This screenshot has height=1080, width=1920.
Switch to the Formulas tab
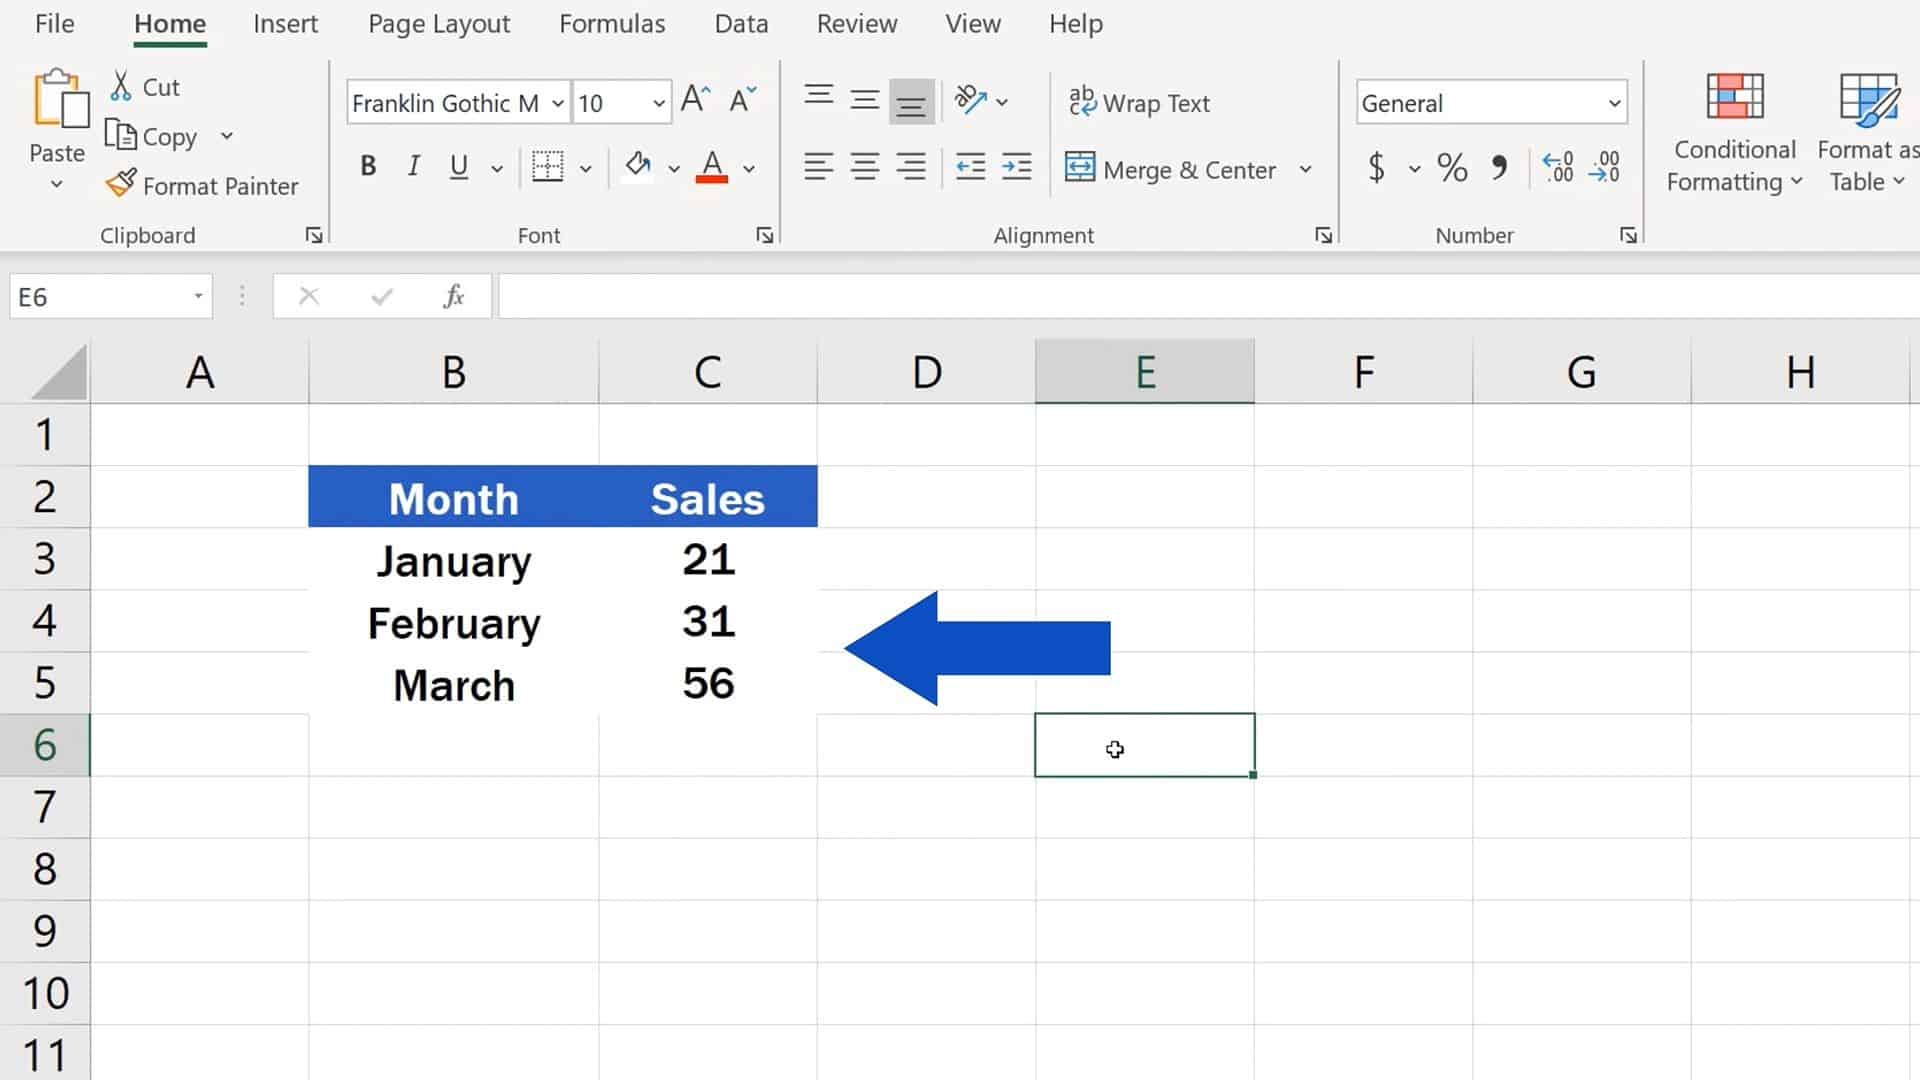[611, 23]
